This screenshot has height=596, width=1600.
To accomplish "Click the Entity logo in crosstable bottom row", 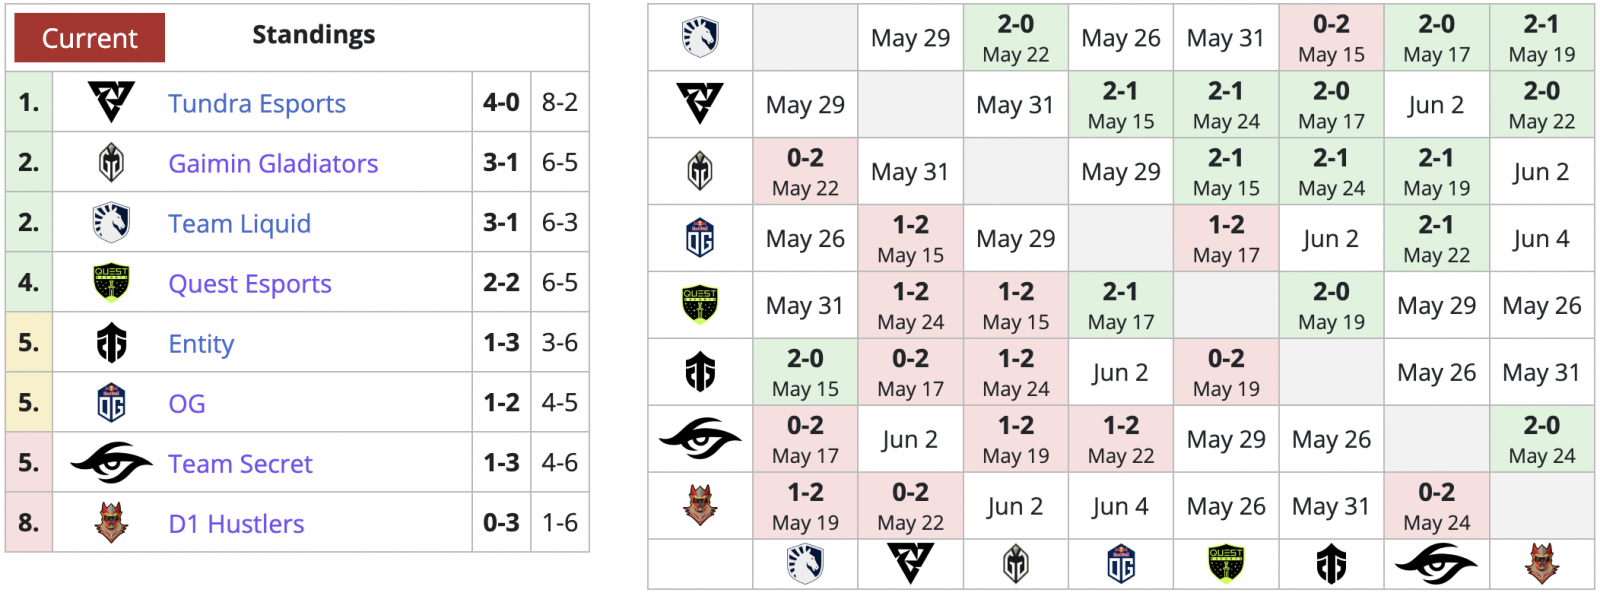I will (x=1331, y=565).
